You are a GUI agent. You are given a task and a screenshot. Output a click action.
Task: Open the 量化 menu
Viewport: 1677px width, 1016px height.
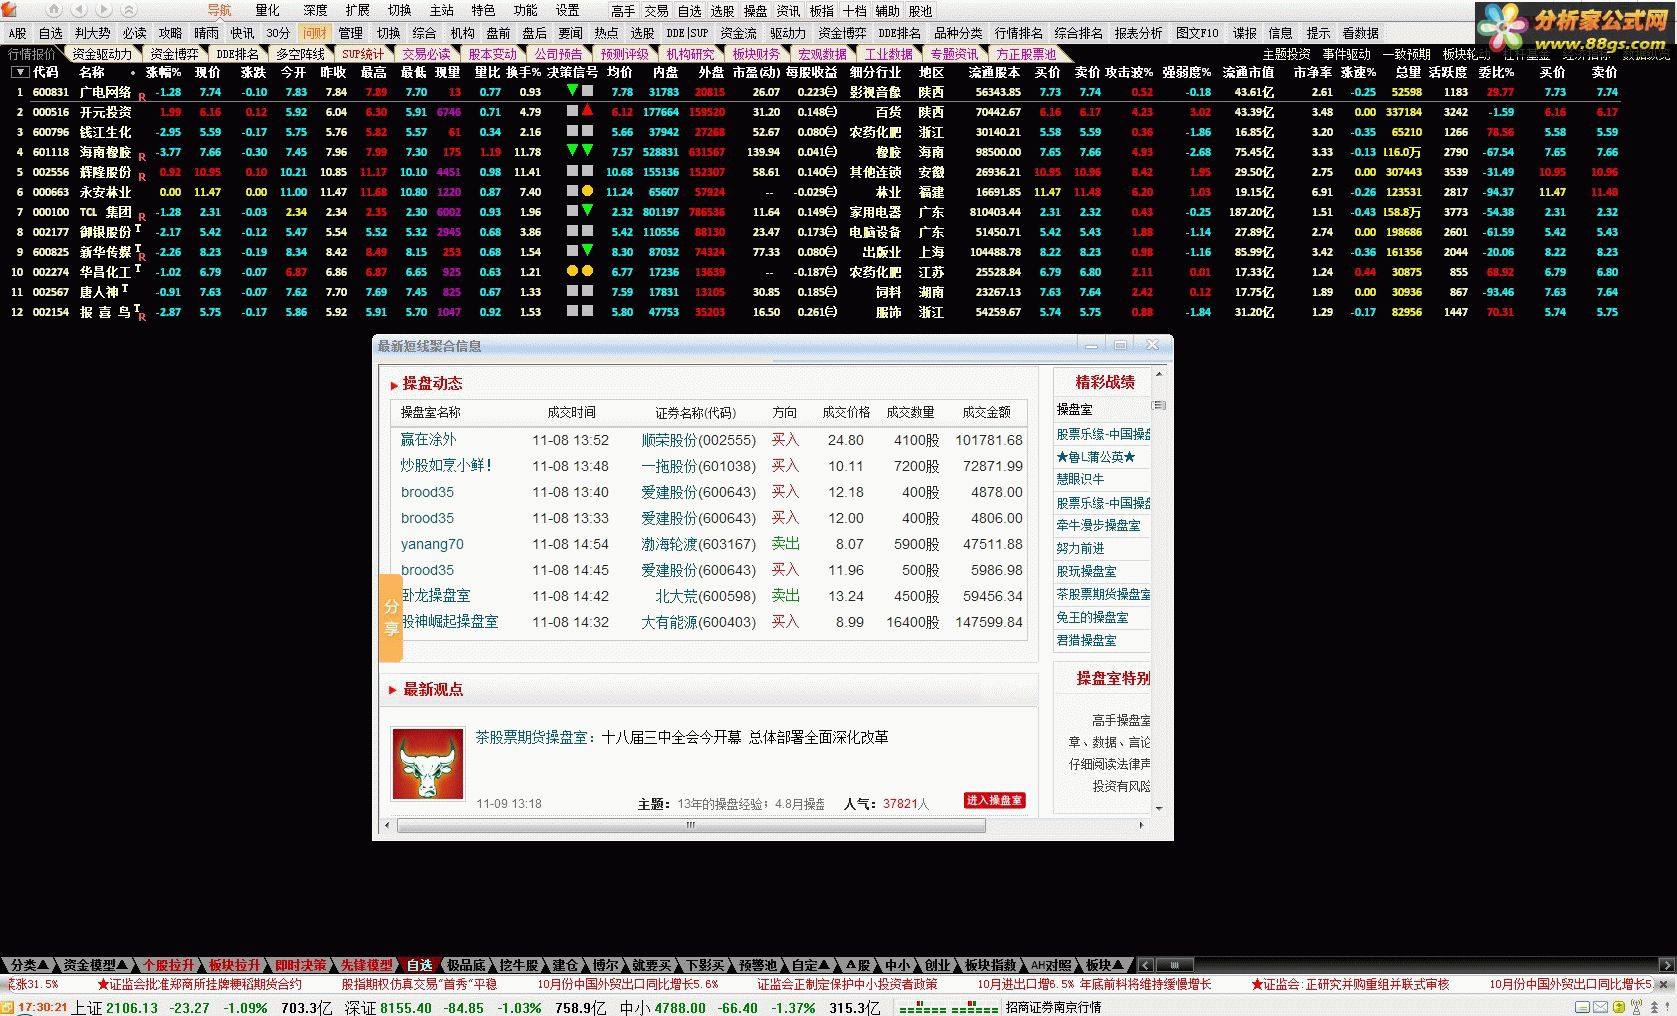coord(267,10)
